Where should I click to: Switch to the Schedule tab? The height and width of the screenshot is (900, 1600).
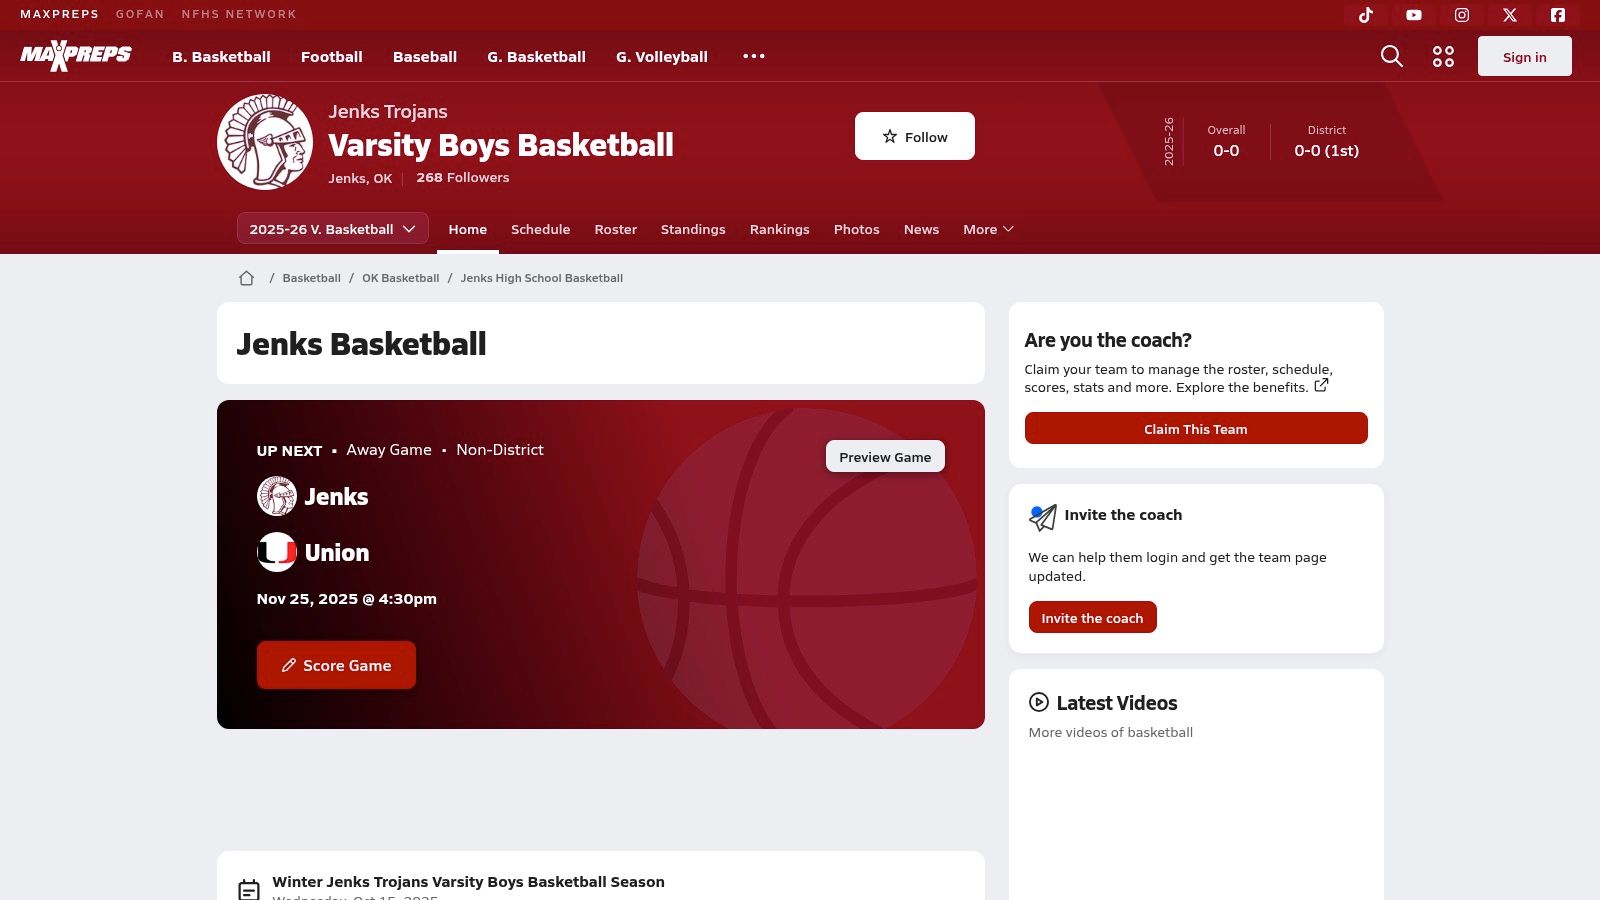(x=540, y=229)
